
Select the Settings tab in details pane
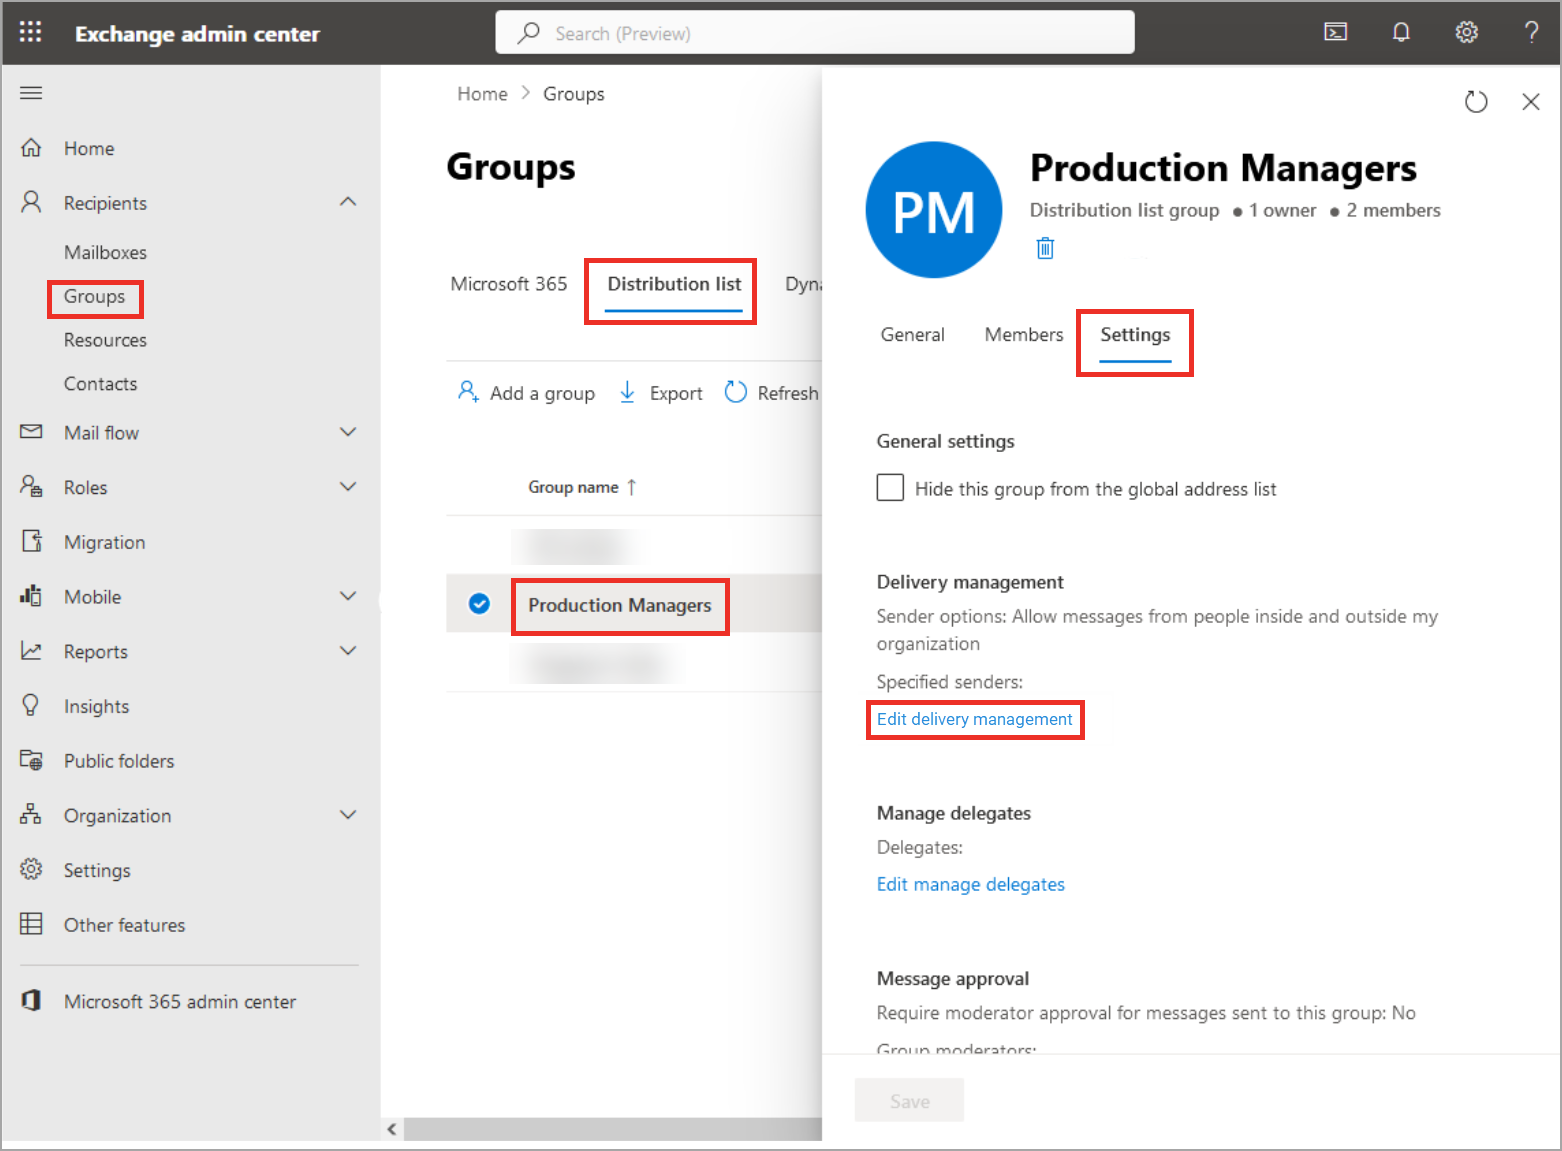tap(1135, 335)
